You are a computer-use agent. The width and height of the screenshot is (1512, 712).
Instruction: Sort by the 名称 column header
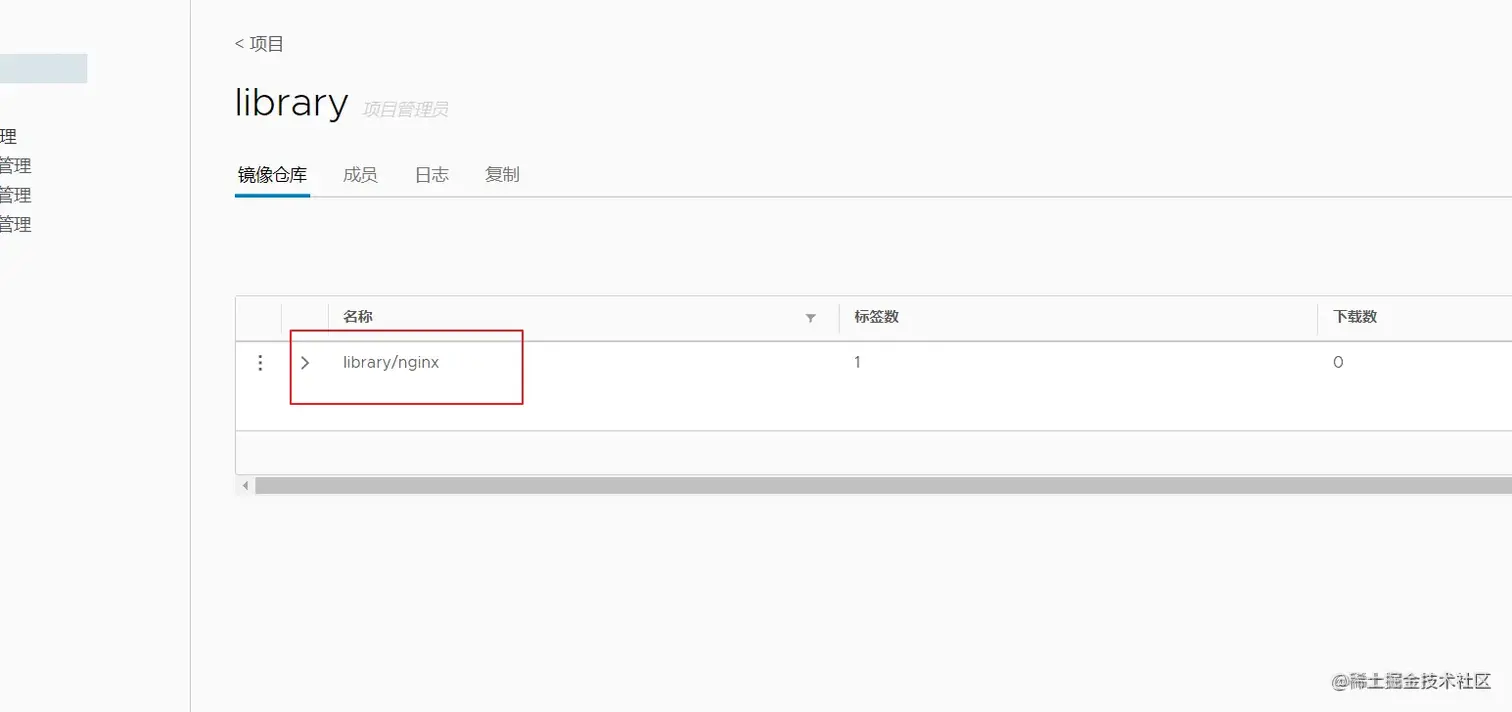coord(358,317)
